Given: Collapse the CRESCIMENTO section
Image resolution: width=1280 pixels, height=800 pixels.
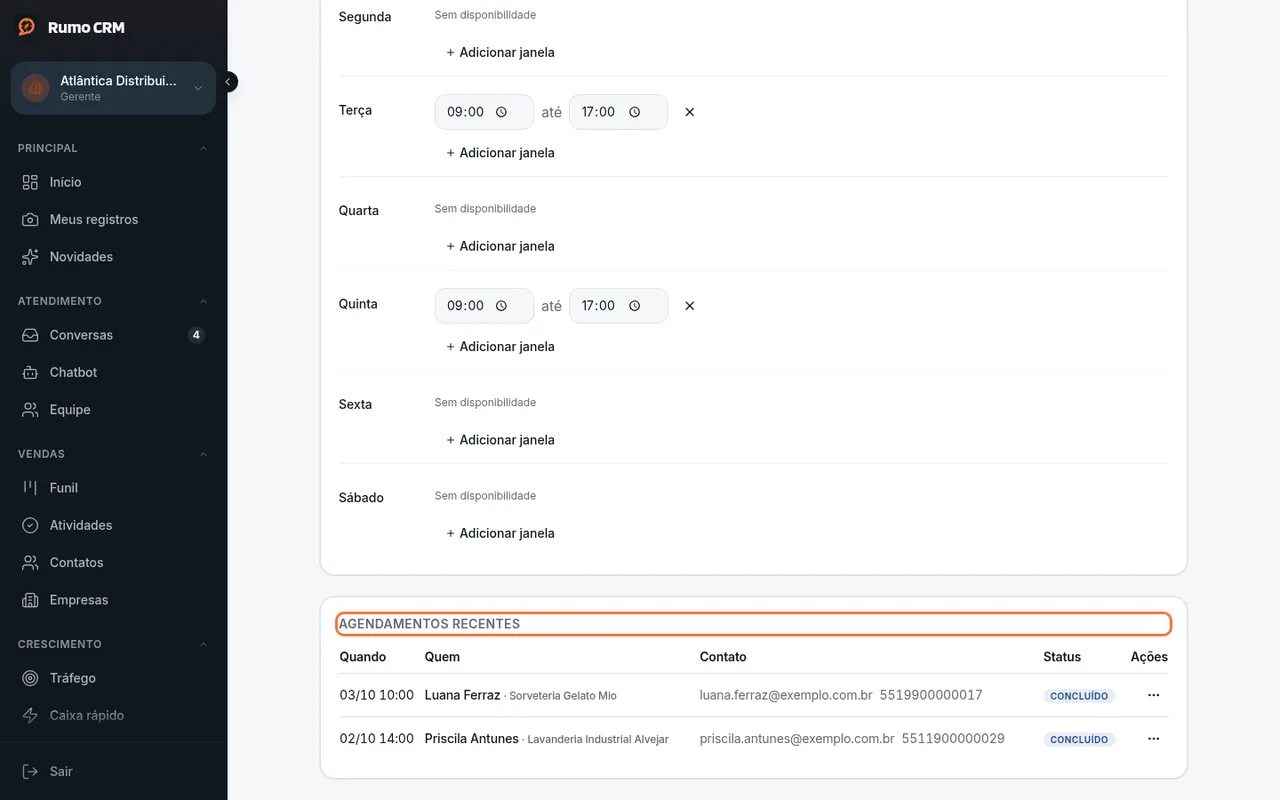Looking at the screenshot, I should 203,644.
